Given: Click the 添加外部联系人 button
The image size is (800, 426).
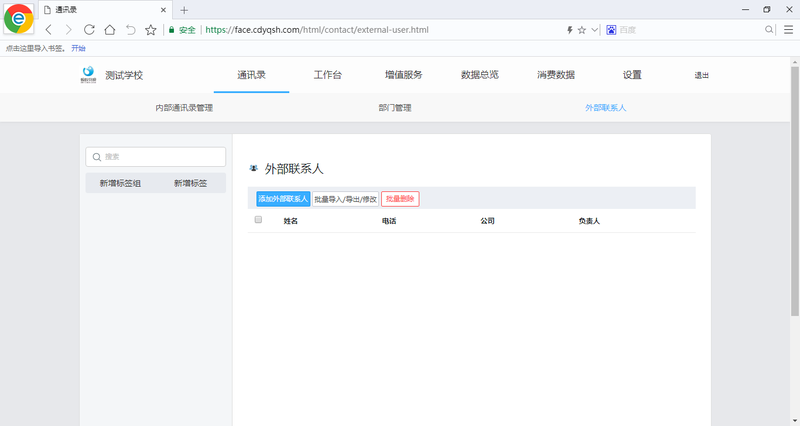Looking at the screenshot, I should [x=283, y=199].
